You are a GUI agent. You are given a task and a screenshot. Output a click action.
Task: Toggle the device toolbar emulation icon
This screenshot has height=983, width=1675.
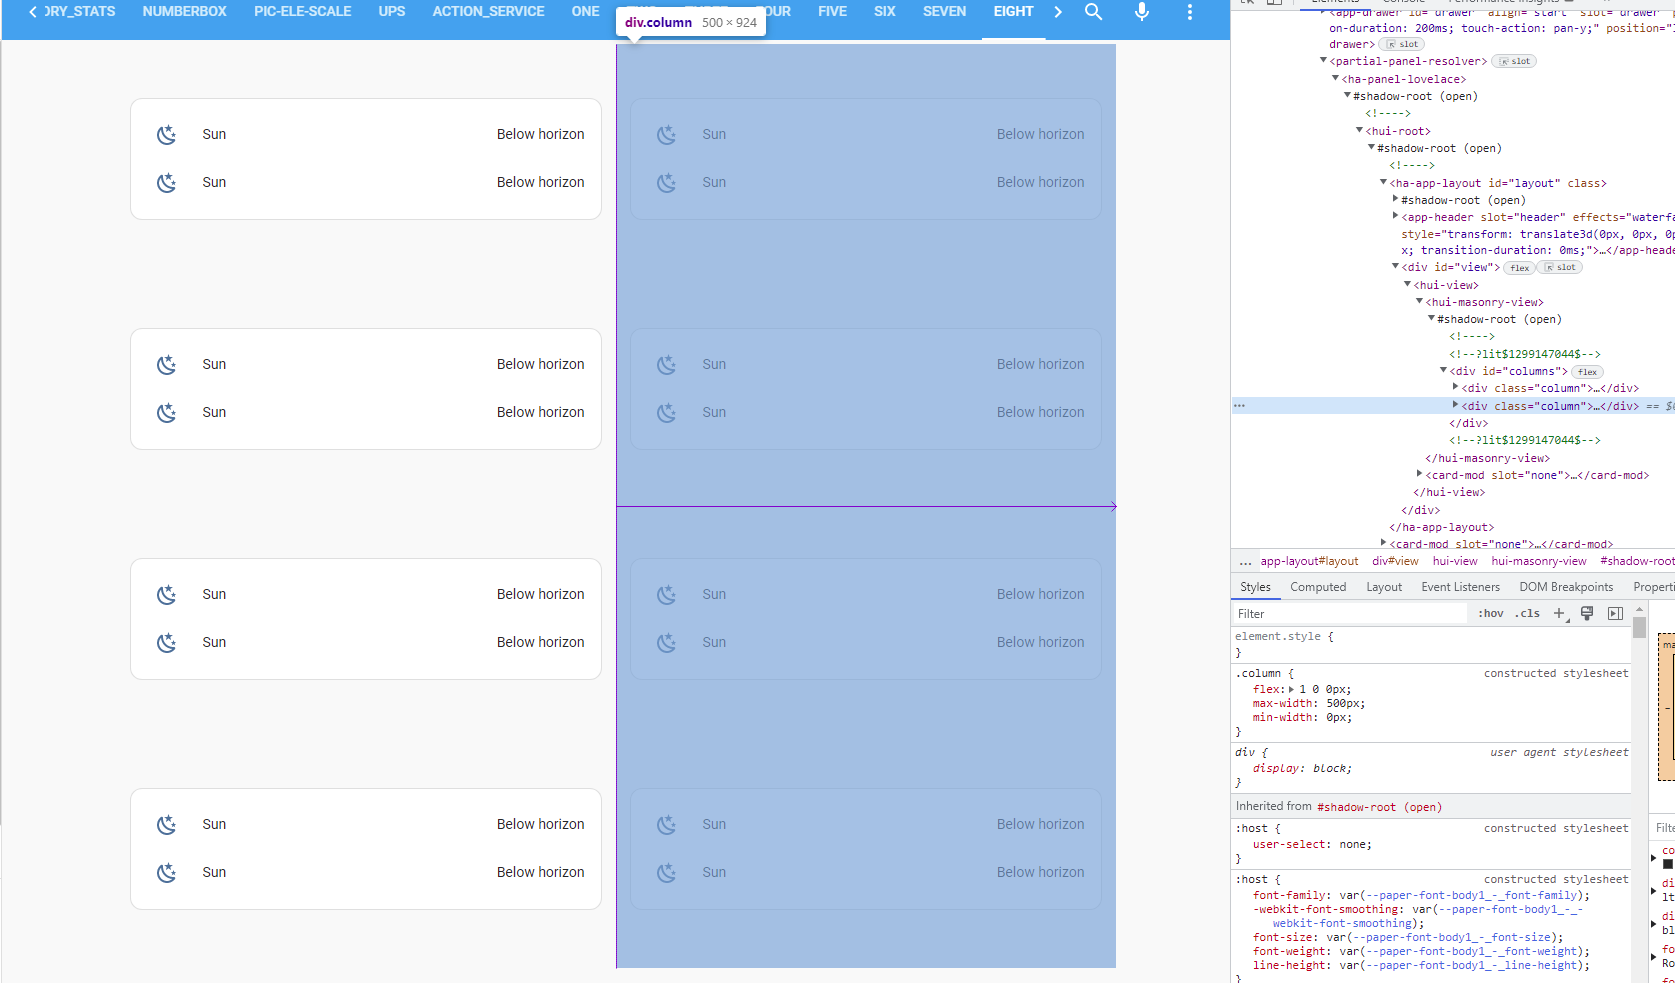pyautogui.click(x=1274, y=5)
